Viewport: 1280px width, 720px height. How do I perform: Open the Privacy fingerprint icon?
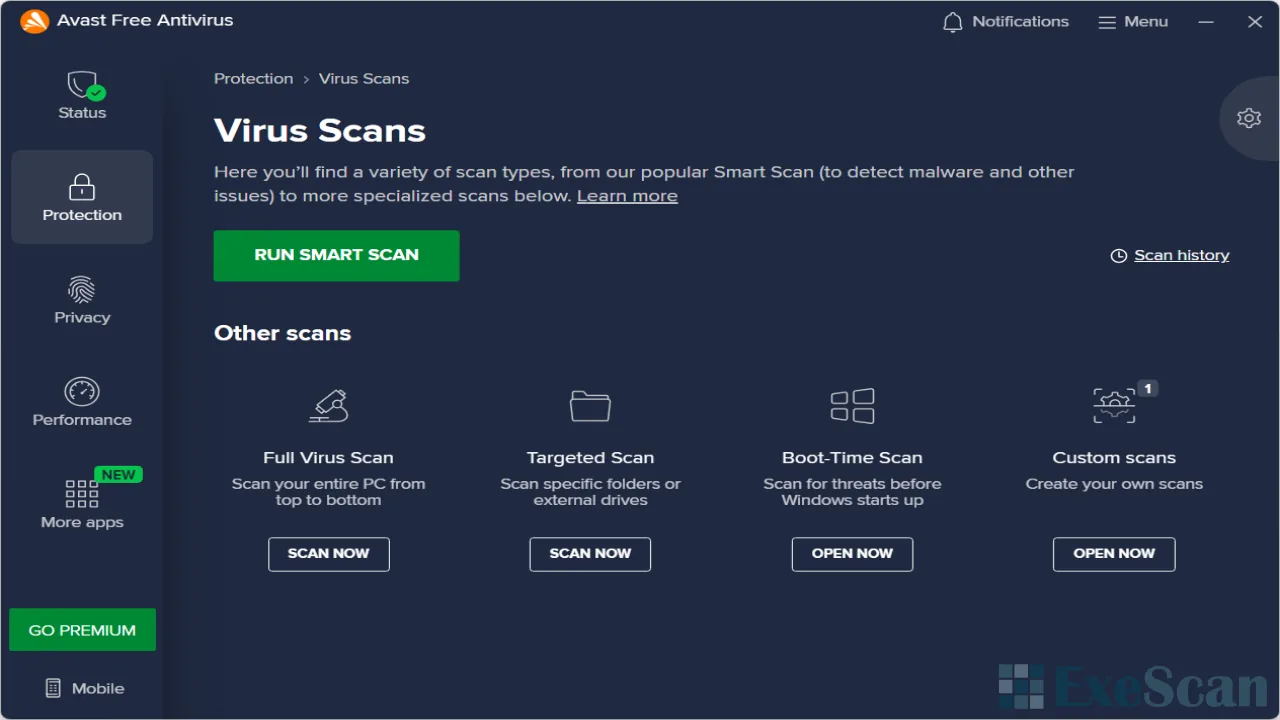[82, 290]
